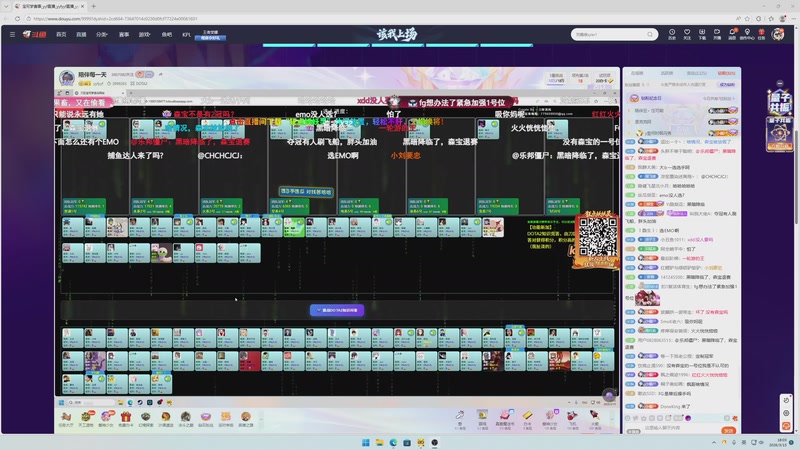Open the 开播 start streaming icon
This screenshot has width=800, height=450.
(x=717, y=34)
